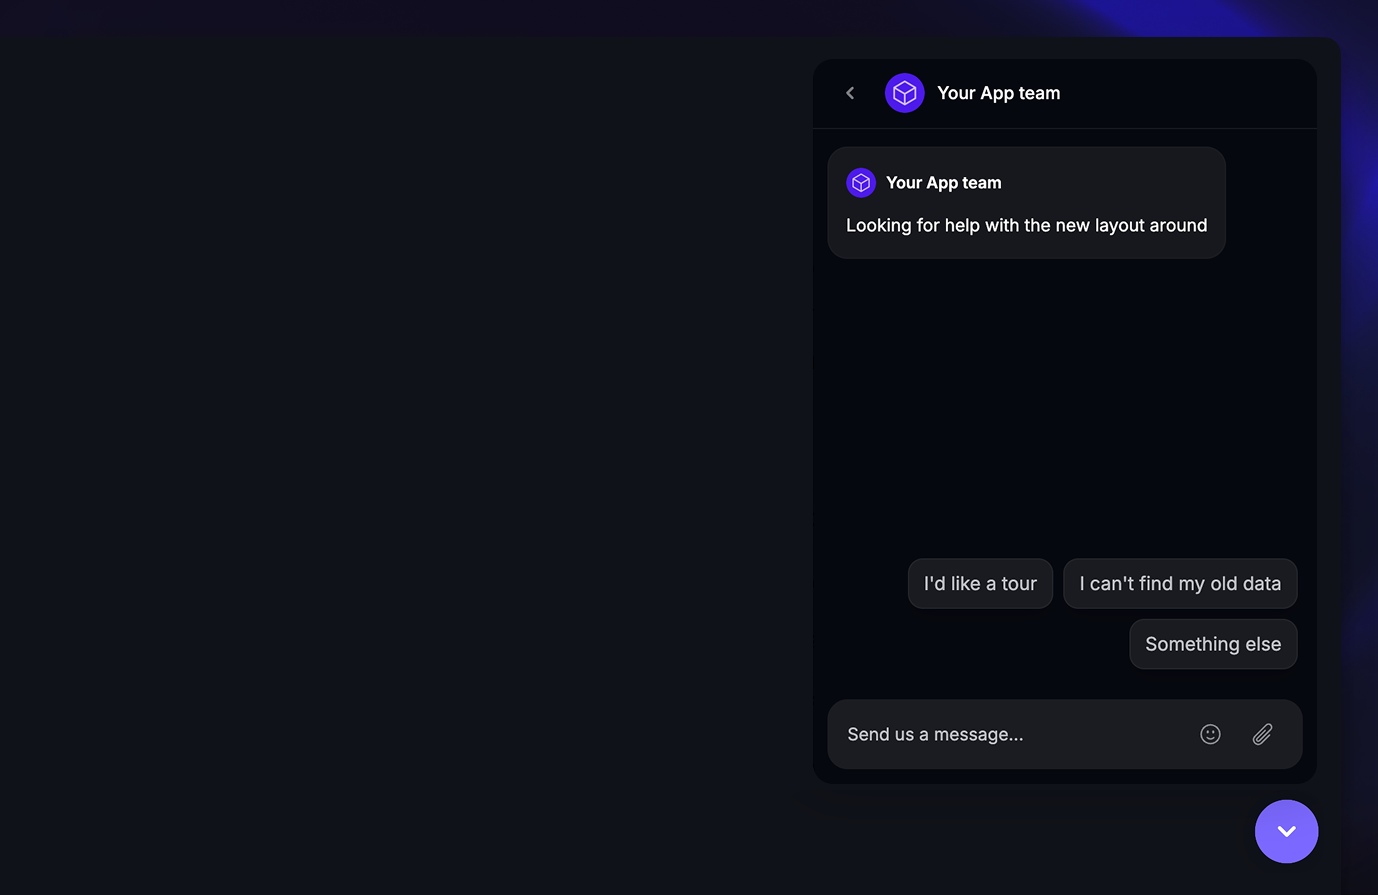The height and width of the screenshot is (895, 1378).
Task: Click the sender name in the message bubble
Action: pyautogui.click(x=943, y=183)
